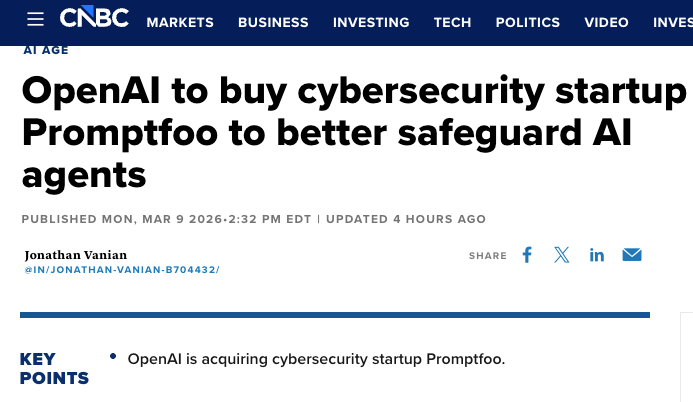Click the AI AGE category link
The width and height of the screenshot is (693, 402).
[x=46, y=50]
